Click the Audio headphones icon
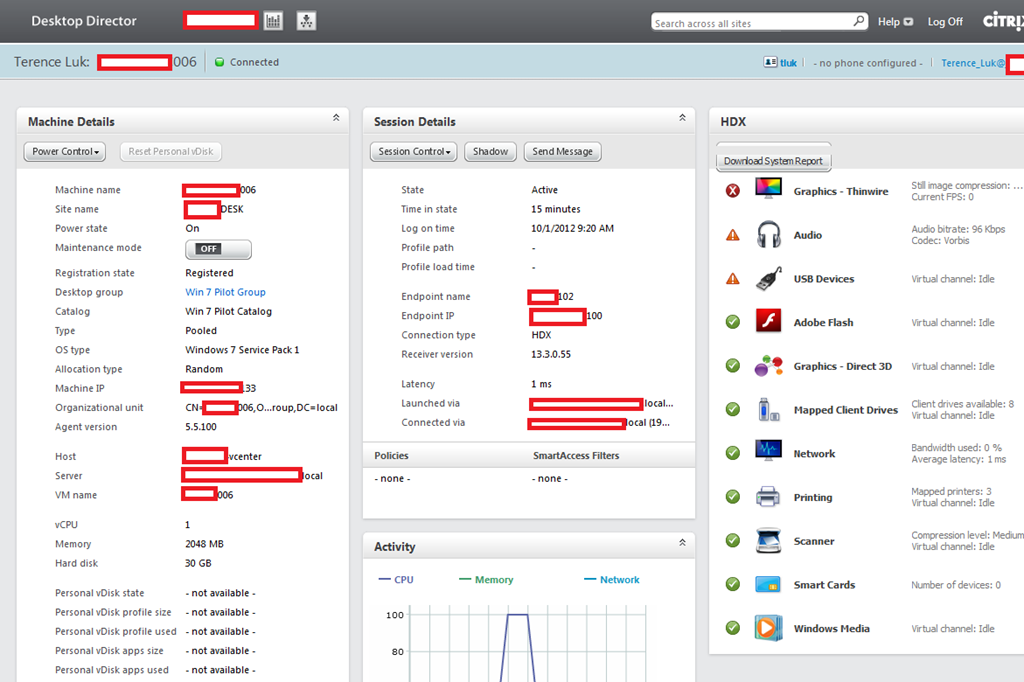 (x=768, y=235)
